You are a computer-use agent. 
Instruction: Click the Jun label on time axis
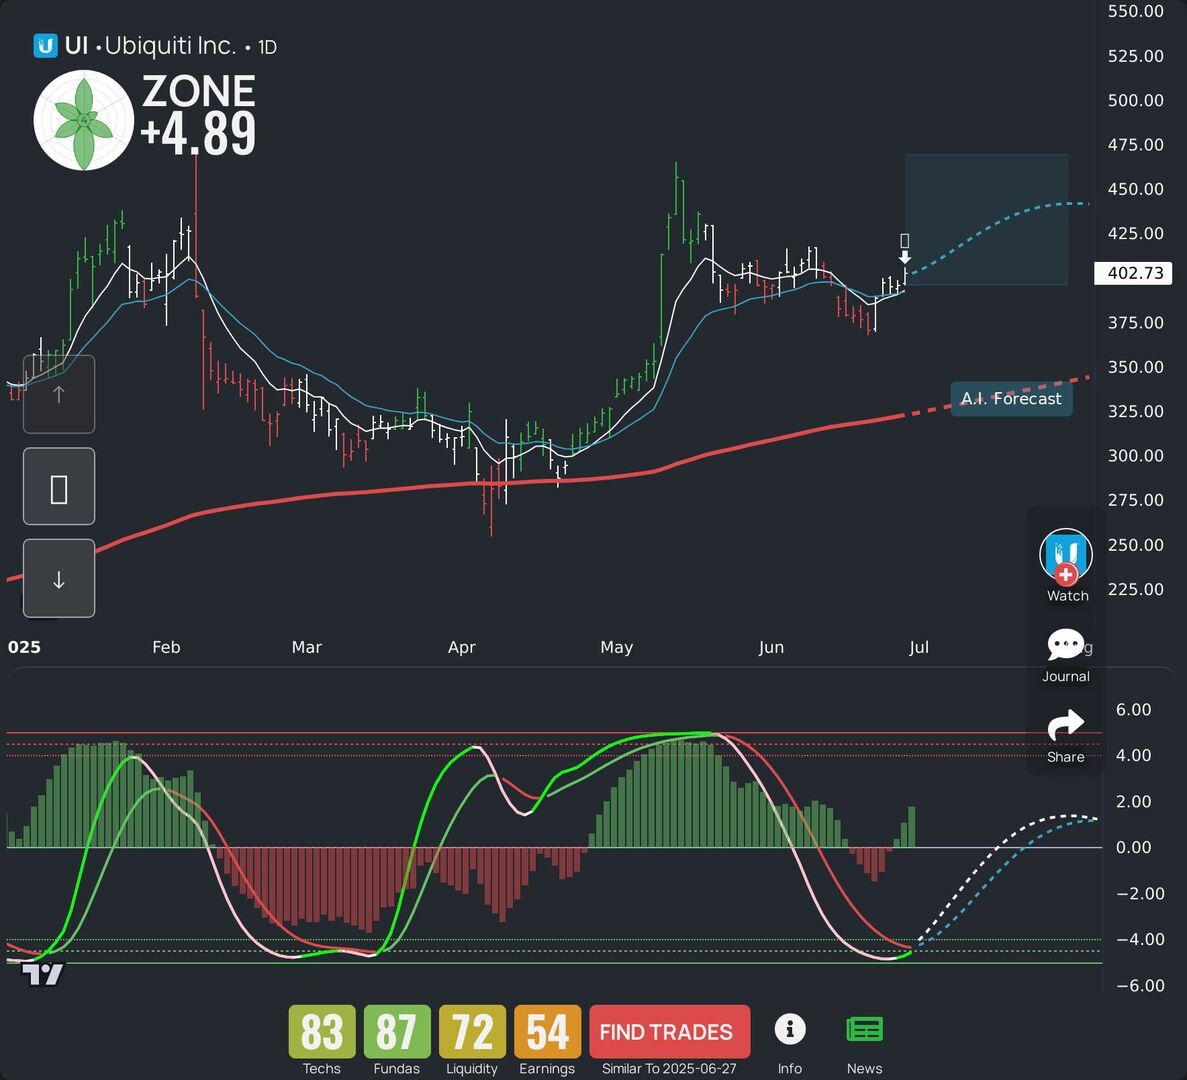click(x=771, y=647)
